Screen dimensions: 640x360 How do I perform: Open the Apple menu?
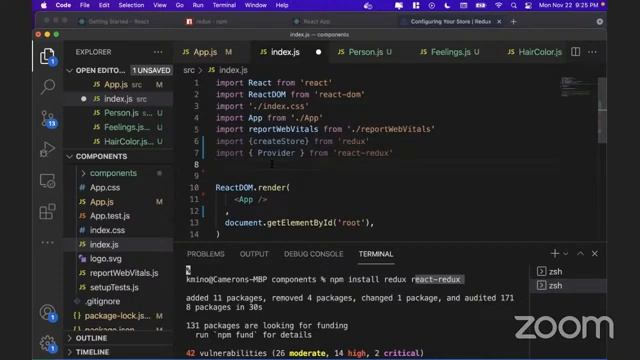pyautogui.click(x=44, y=5)
